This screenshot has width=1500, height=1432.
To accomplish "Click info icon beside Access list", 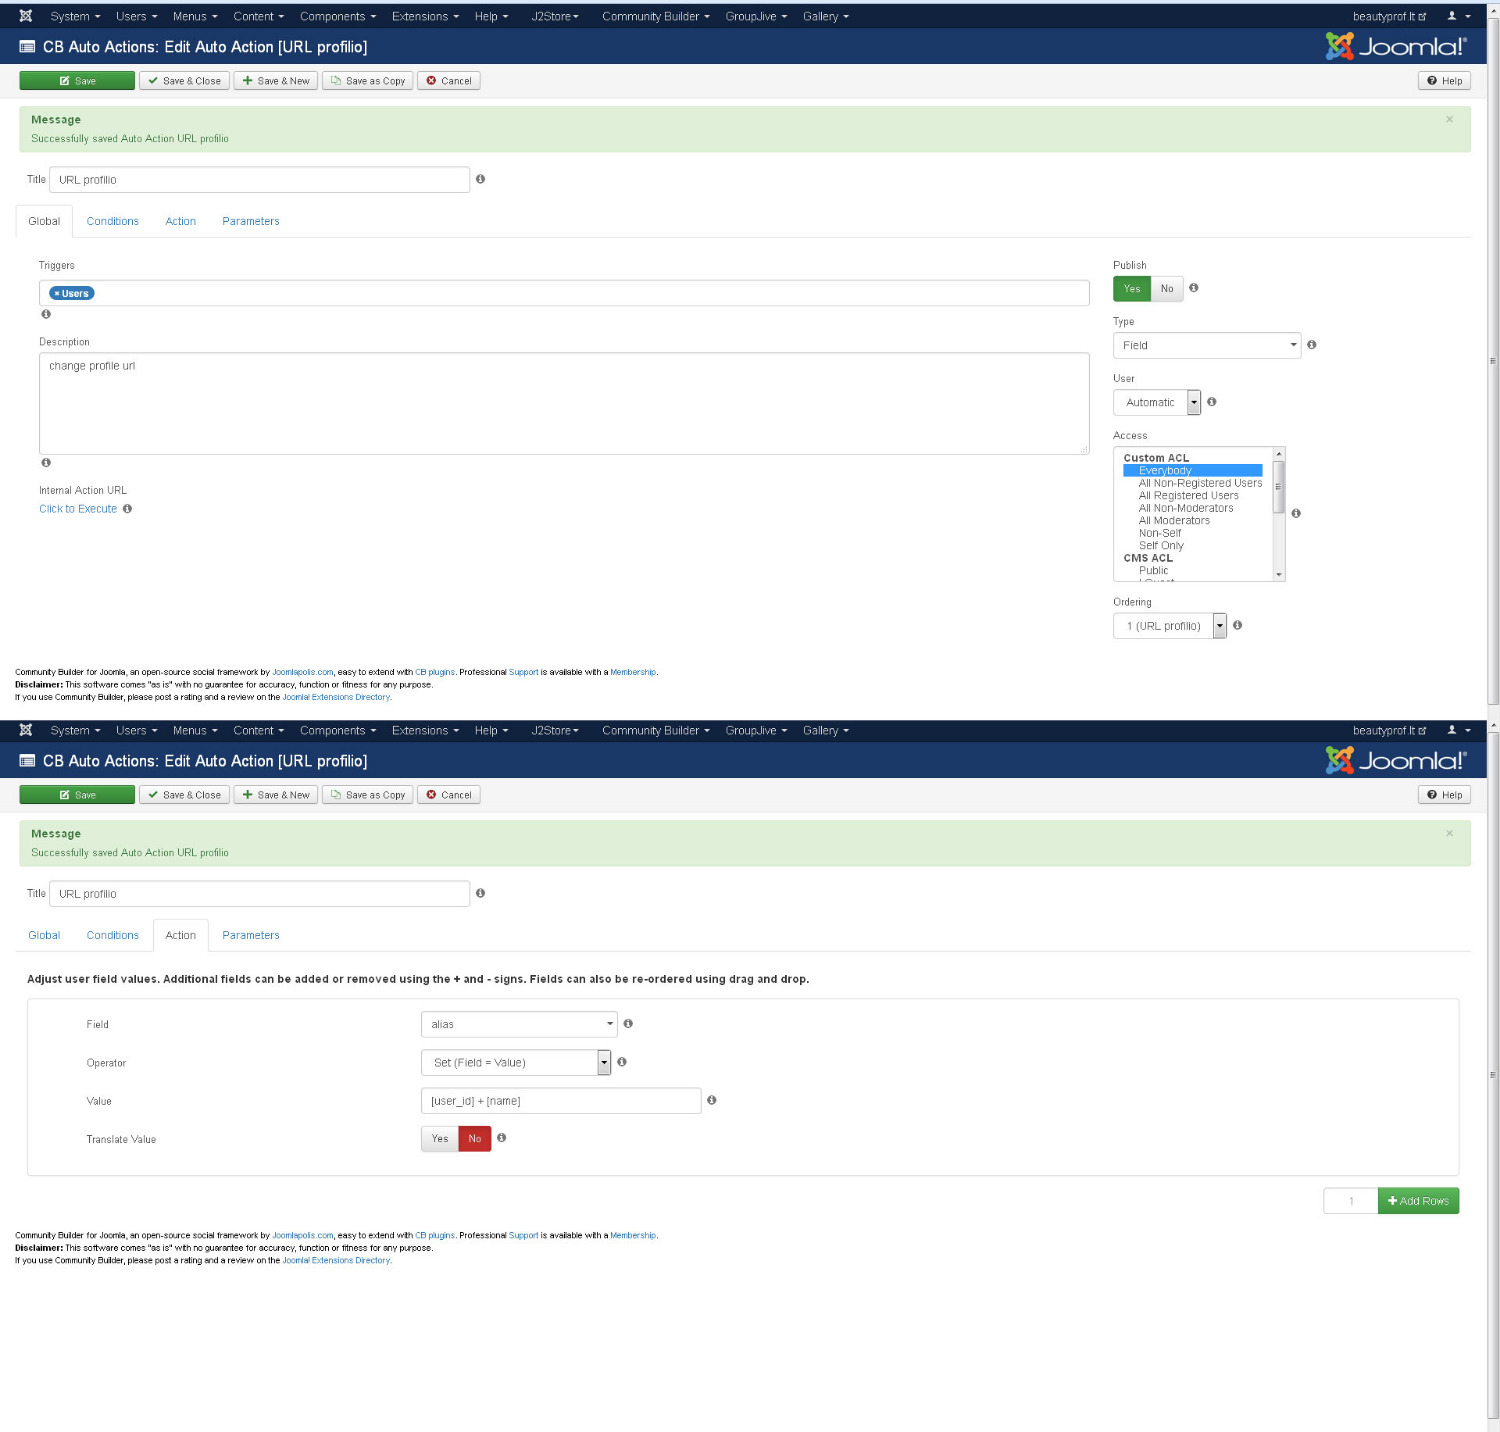I will [x=1296, y=513].
